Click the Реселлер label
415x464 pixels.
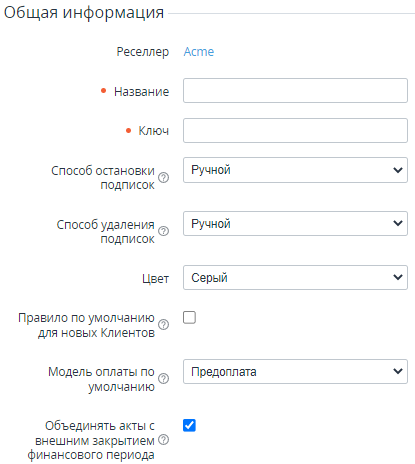(143, 52)
